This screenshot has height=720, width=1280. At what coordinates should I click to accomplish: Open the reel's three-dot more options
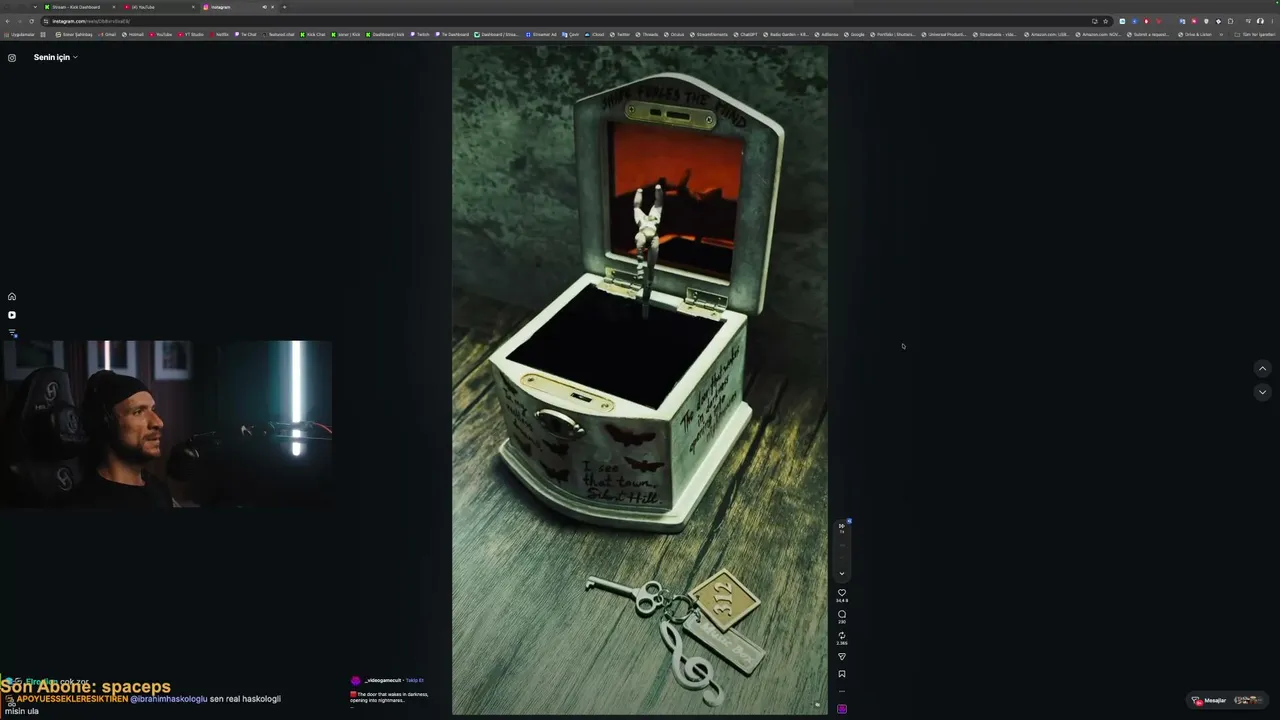[841, 691]
